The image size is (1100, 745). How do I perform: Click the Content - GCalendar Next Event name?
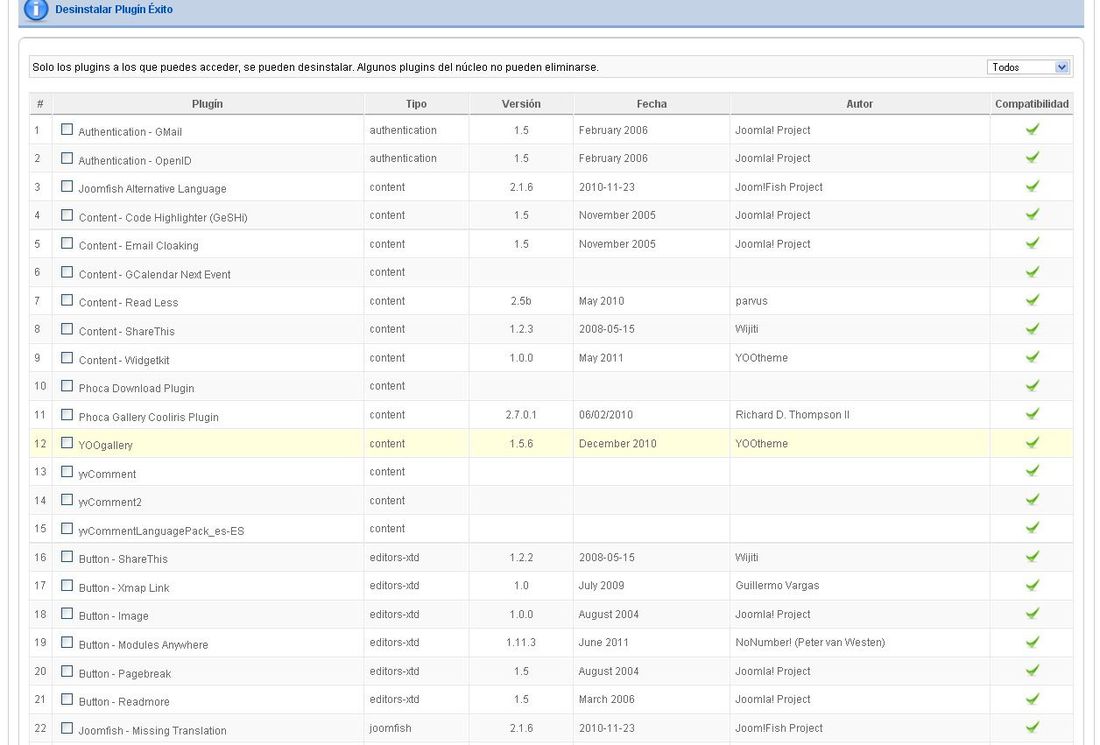coord(154,274)
